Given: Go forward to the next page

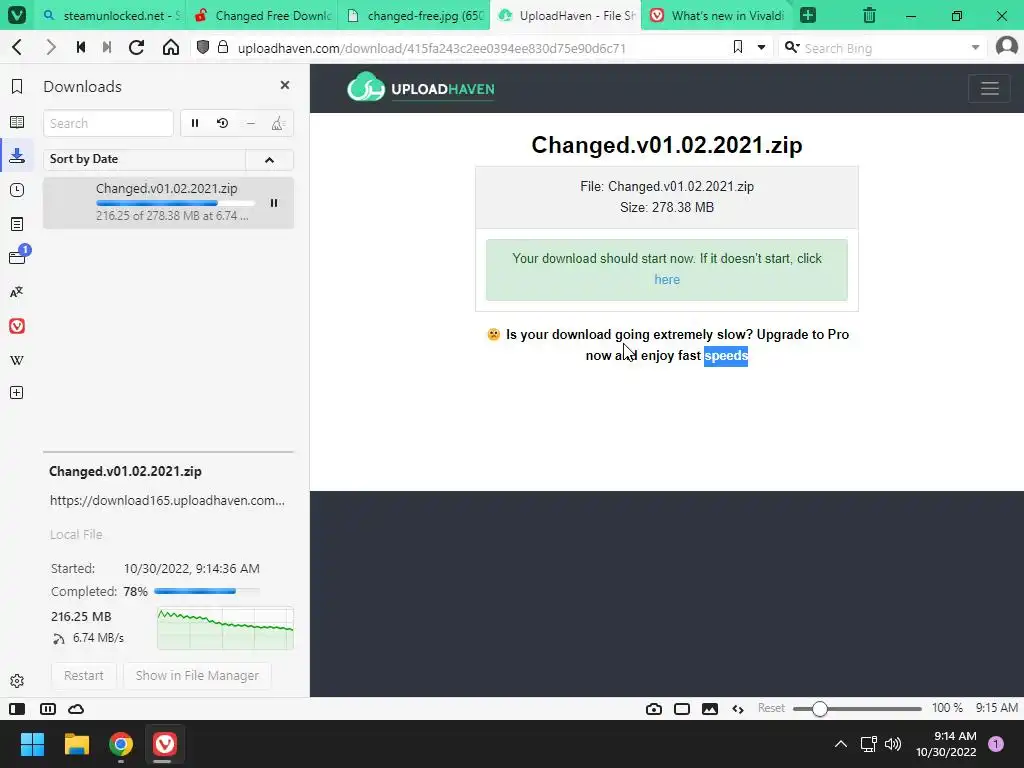Looking at the screenshot, I should (50, 47).
